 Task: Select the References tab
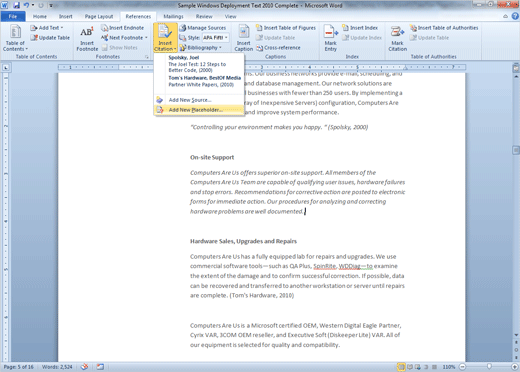138,16
